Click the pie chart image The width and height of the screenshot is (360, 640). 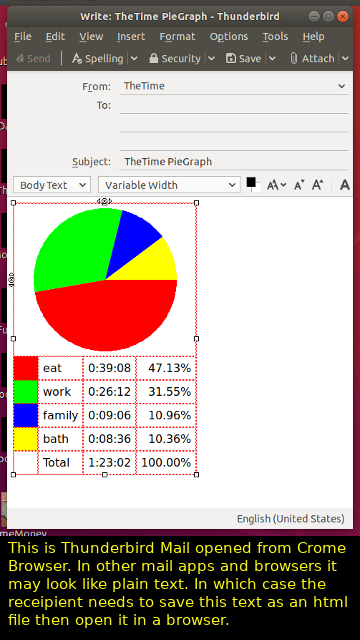[105, 280]
